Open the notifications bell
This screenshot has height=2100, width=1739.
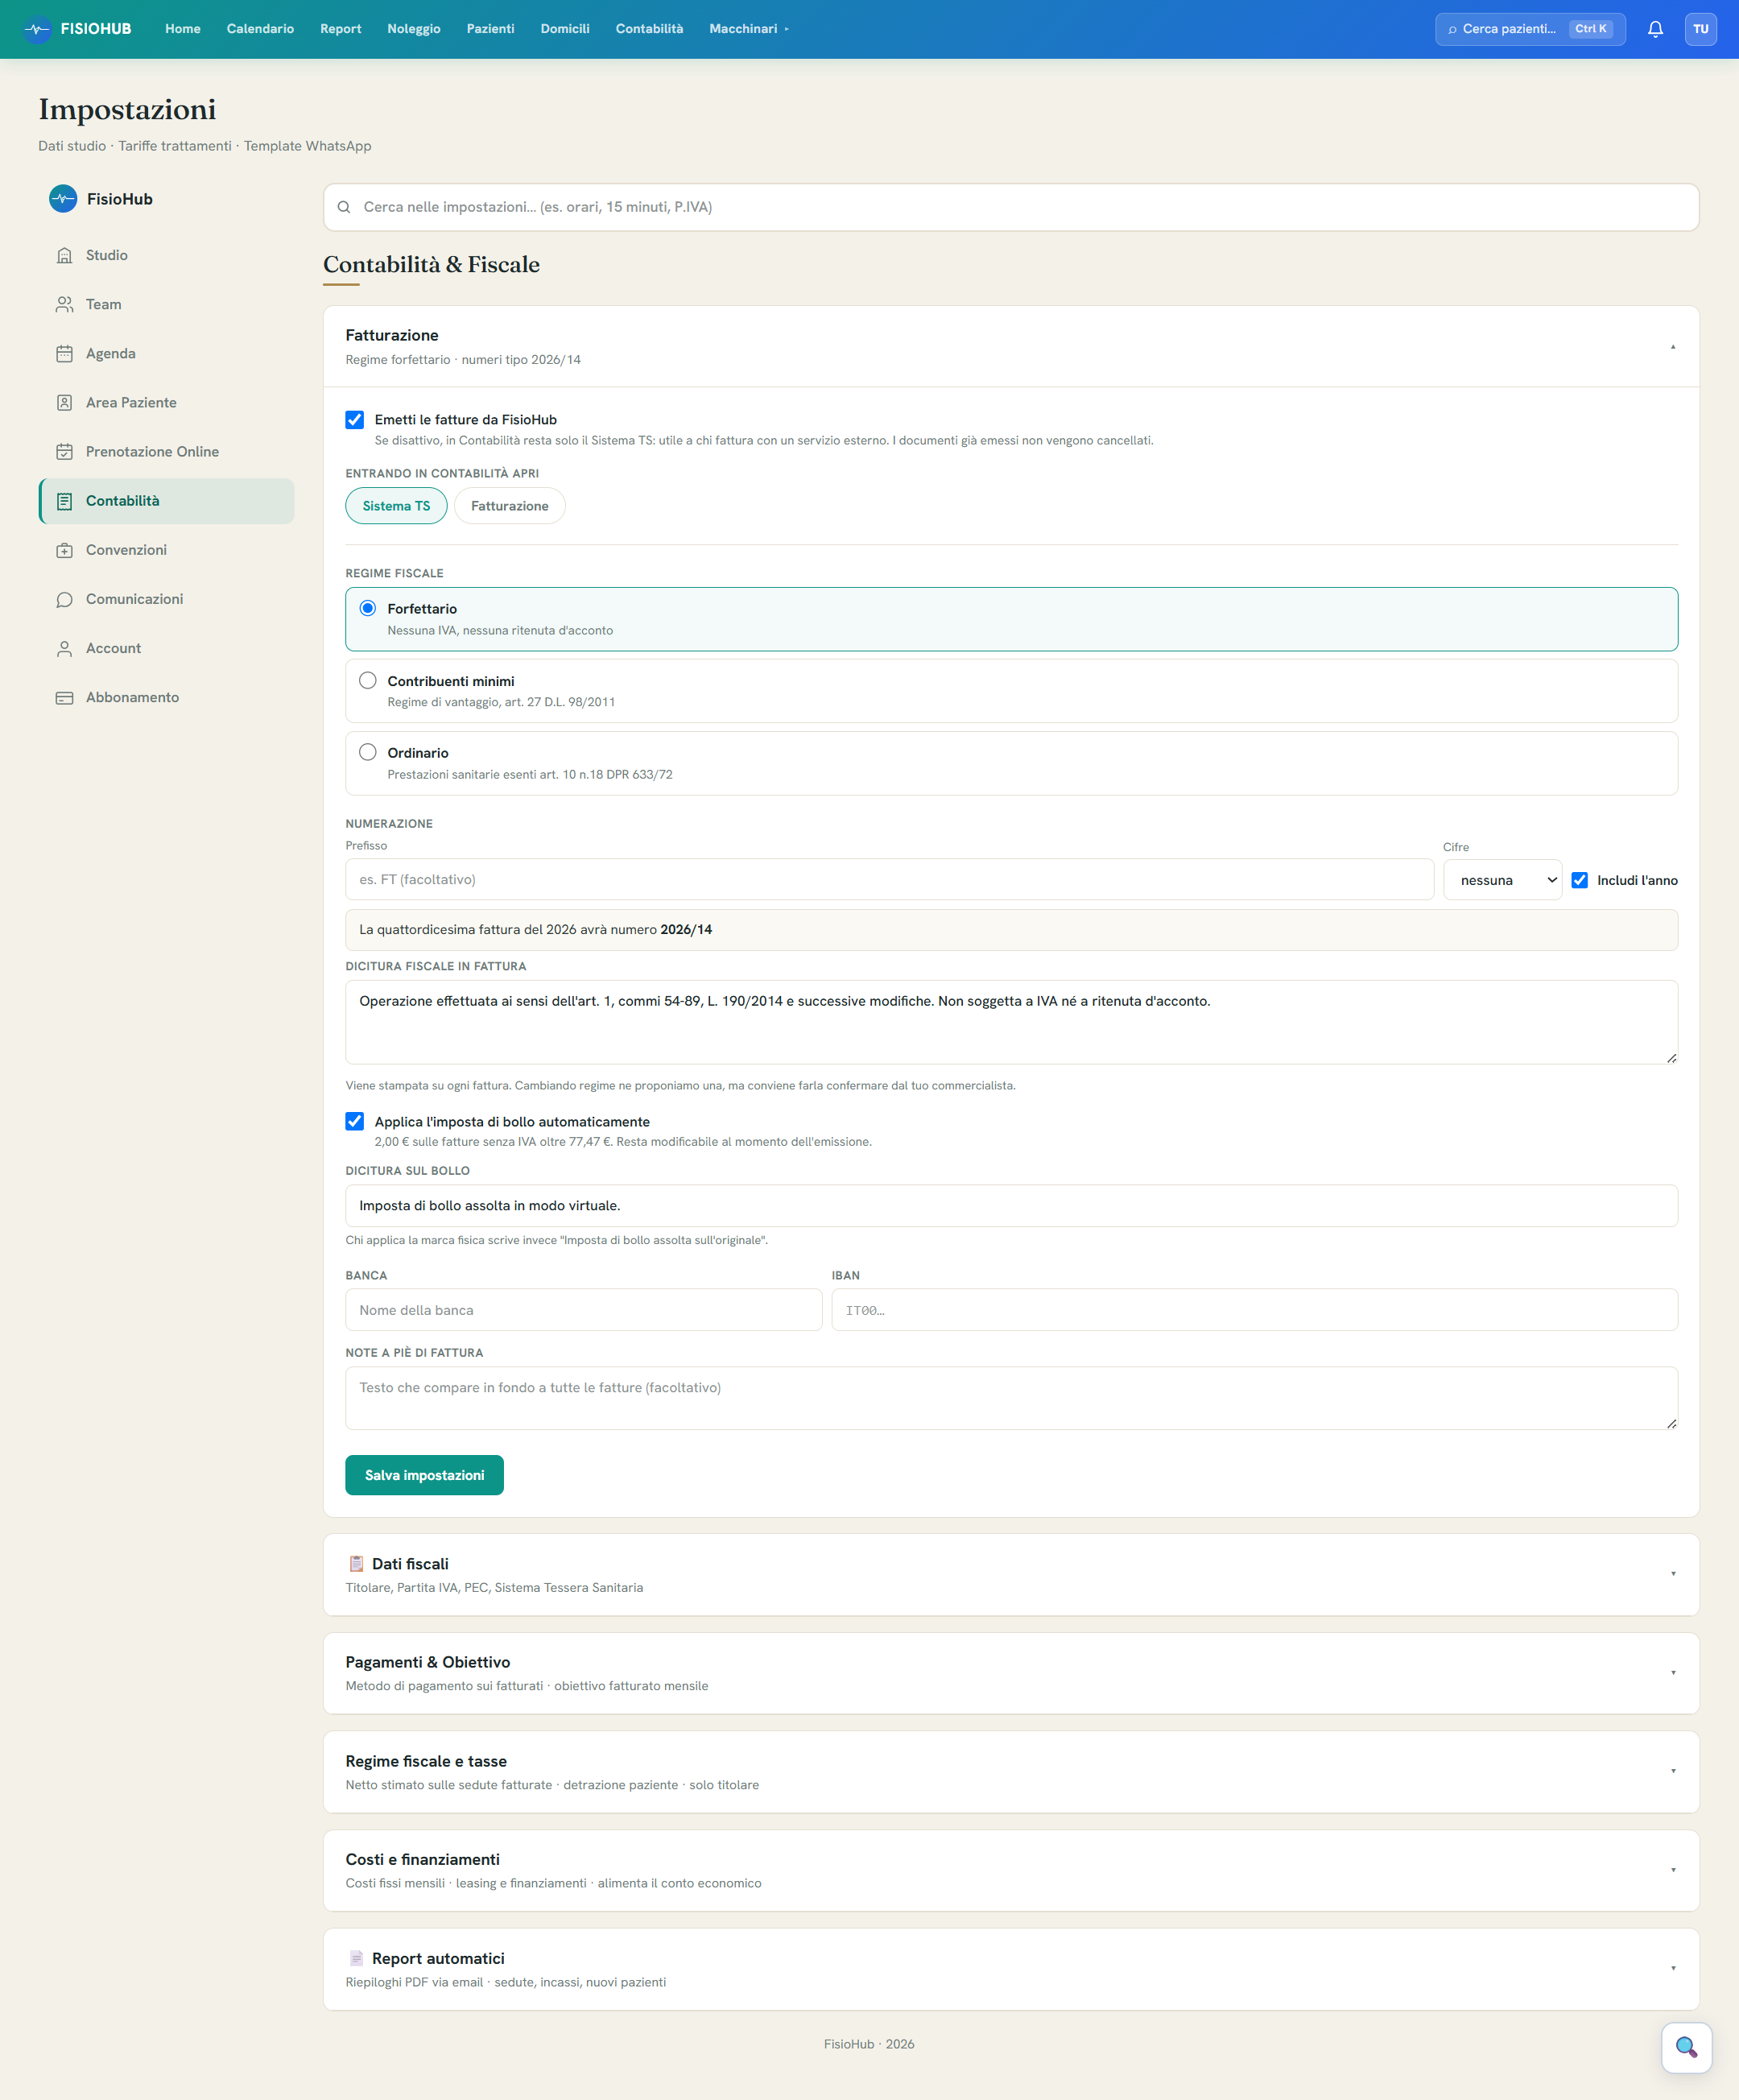click(1655, 29)
